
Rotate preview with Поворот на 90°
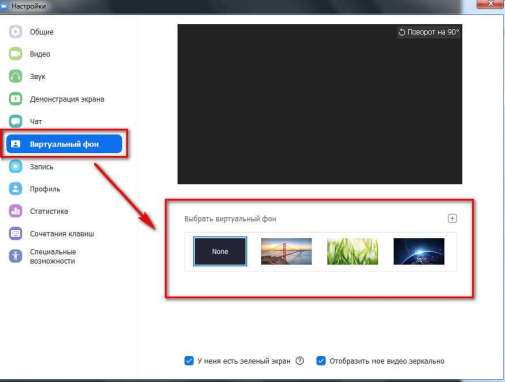428,32
